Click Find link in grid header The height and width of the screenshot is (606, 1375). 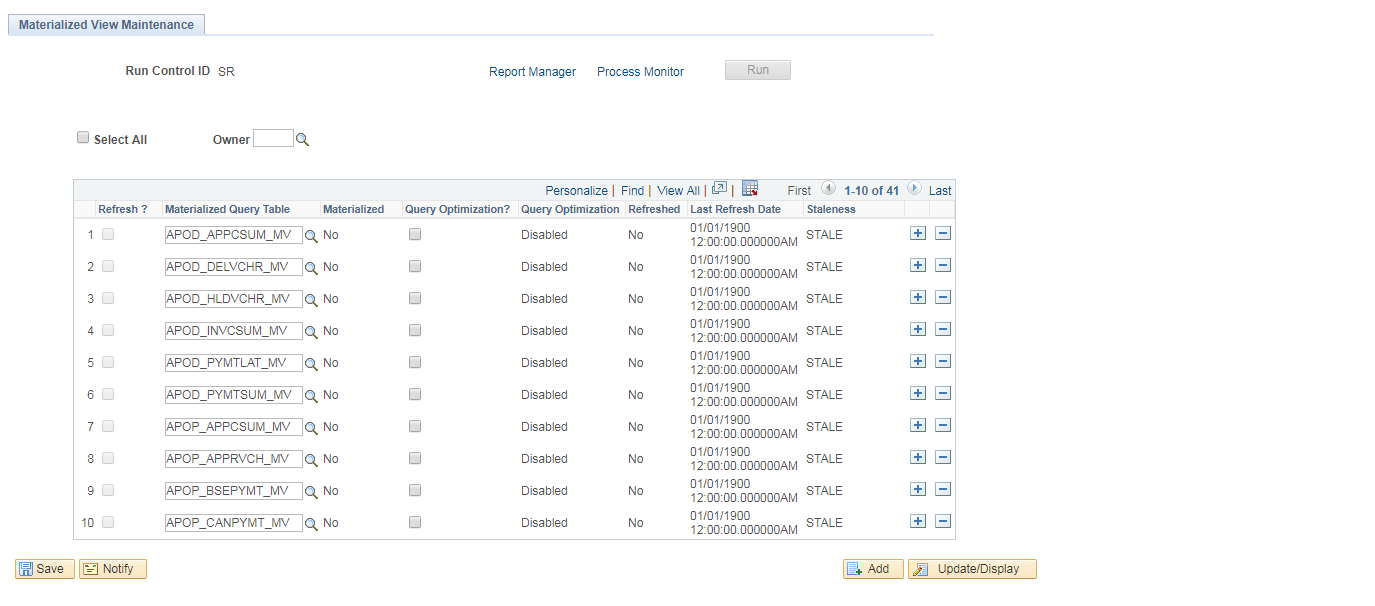(632, 191)
